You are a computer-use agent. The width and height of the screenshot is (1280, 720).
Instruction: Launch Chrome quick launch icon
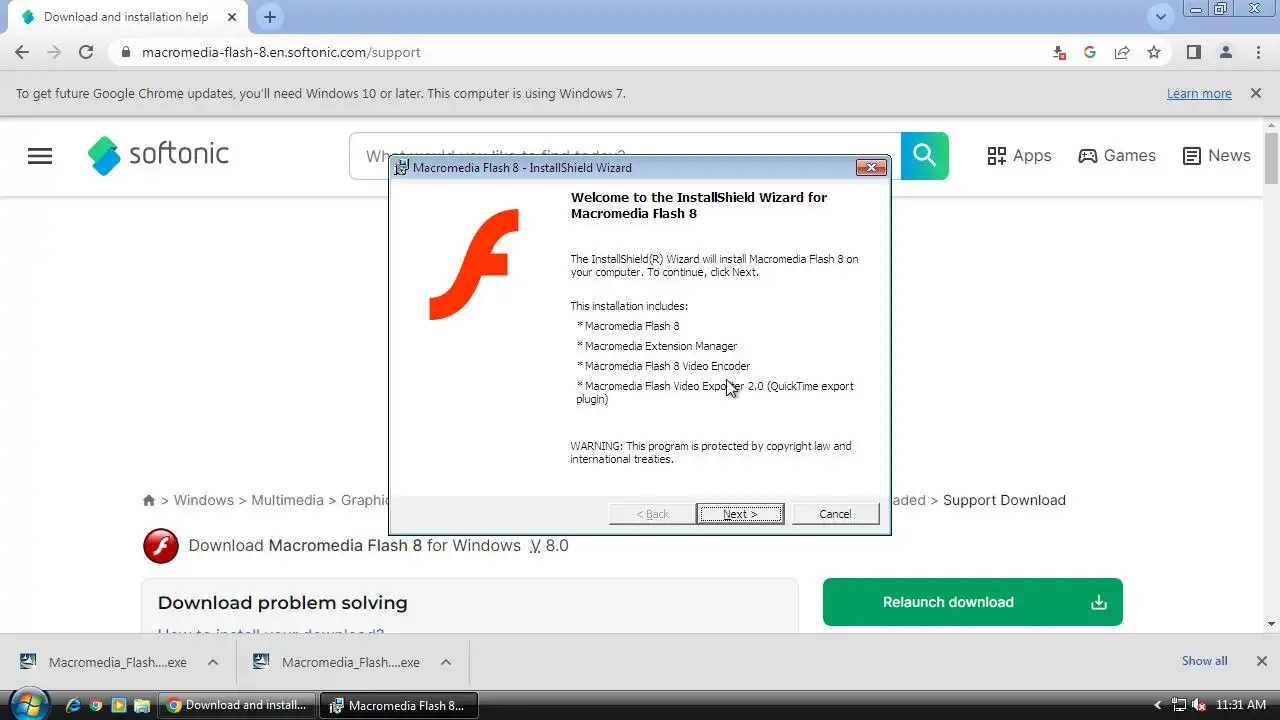click(96, 705)
